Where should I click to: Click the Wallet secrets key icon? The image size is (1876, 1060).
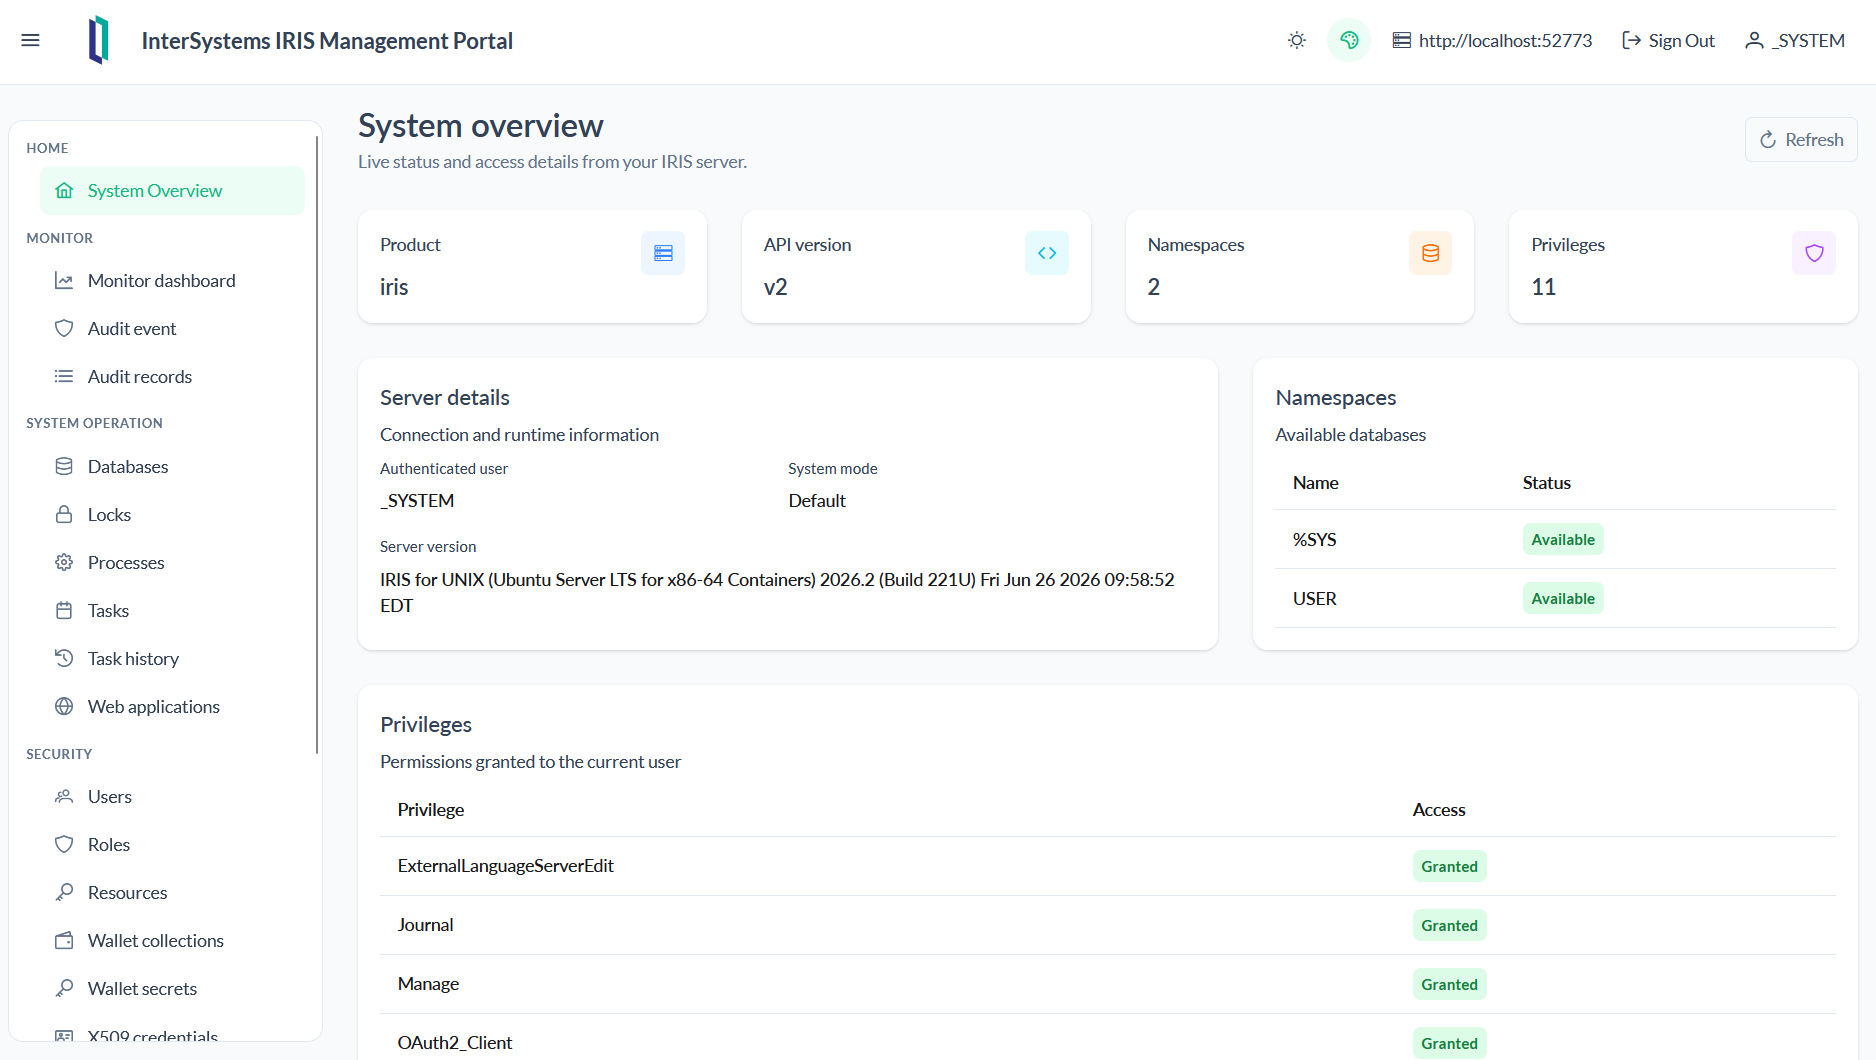tap(64, 988)
